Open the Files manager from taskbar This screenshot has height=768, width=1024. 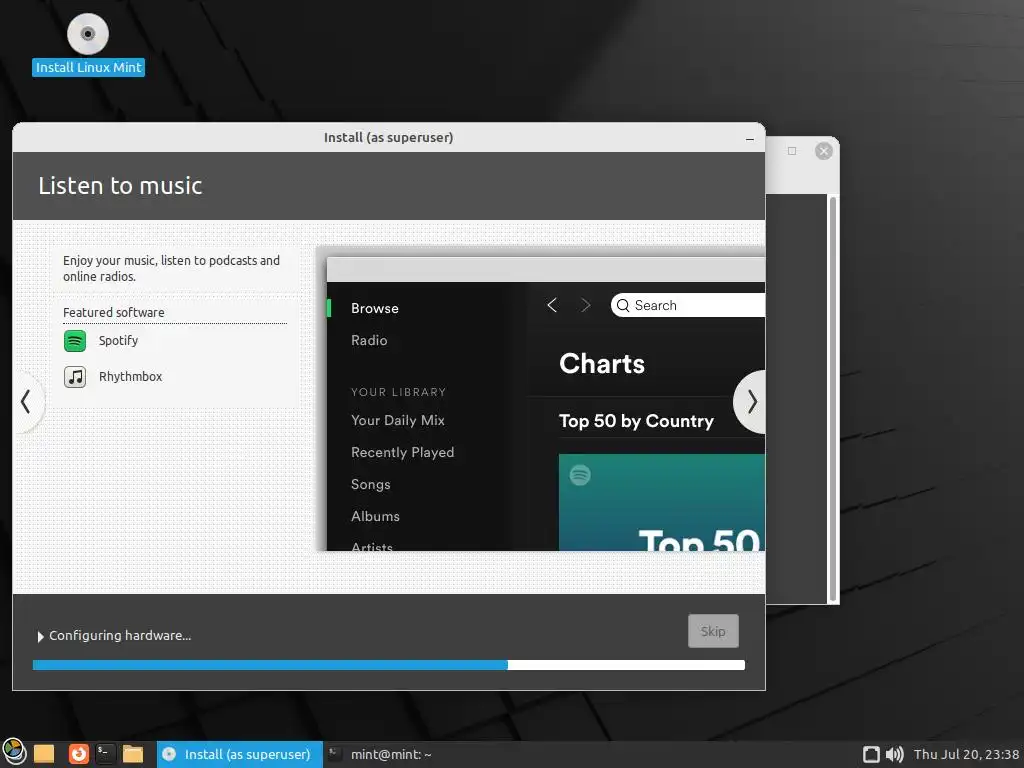click(133, 754)
